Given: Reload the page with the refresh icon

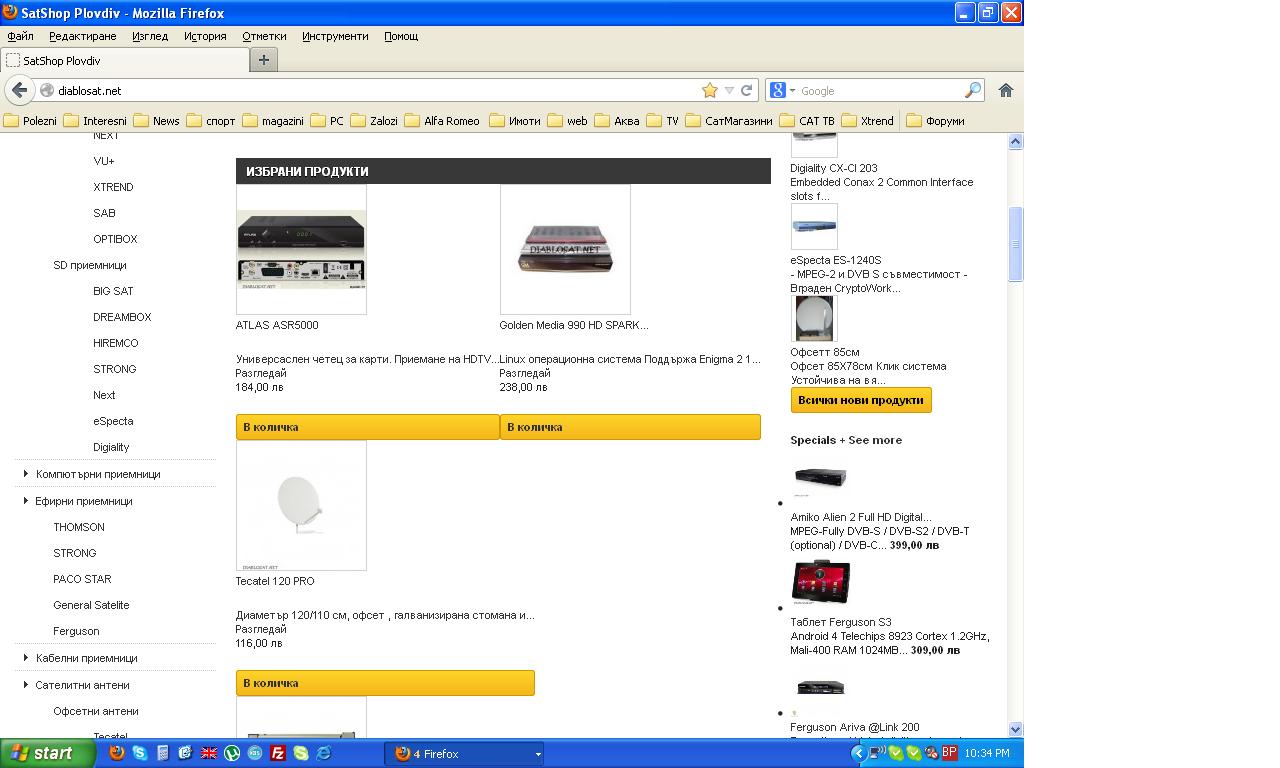Looking at the screenshot, I should (x=746, y=90).
